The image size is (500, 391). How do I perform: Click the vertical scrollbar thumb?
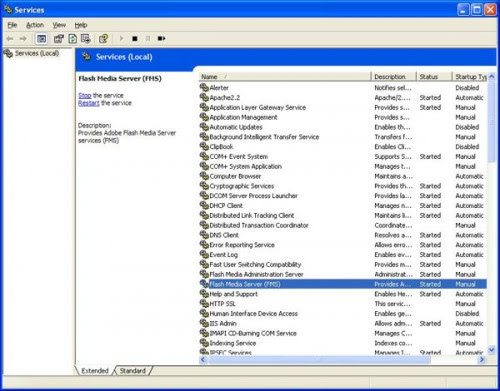[x=491, y=122]
